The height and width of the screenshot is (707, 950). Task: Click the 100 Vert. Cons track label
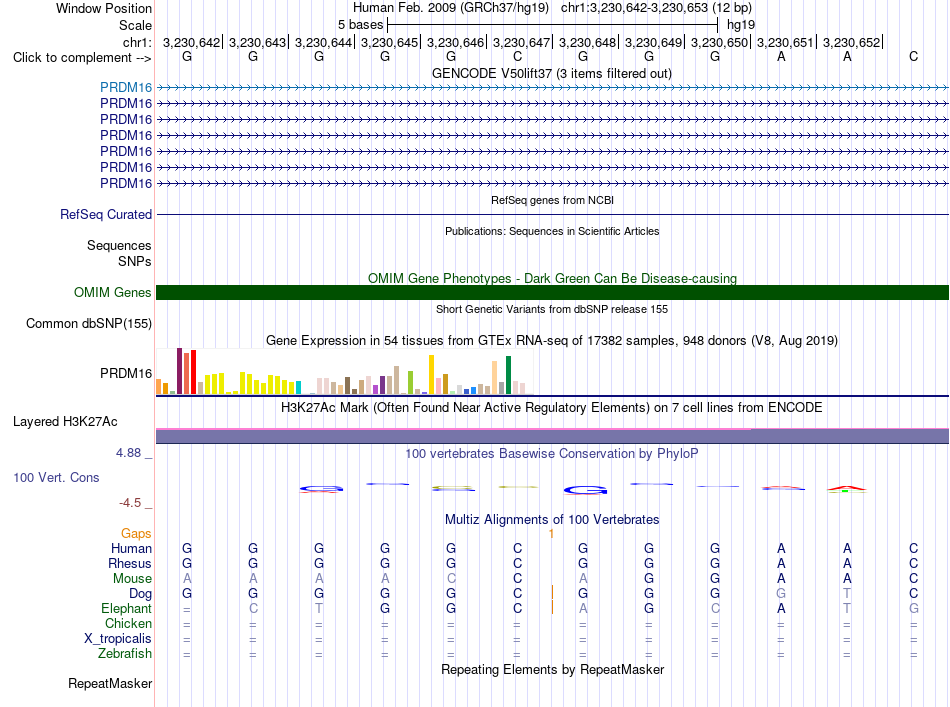56,477
